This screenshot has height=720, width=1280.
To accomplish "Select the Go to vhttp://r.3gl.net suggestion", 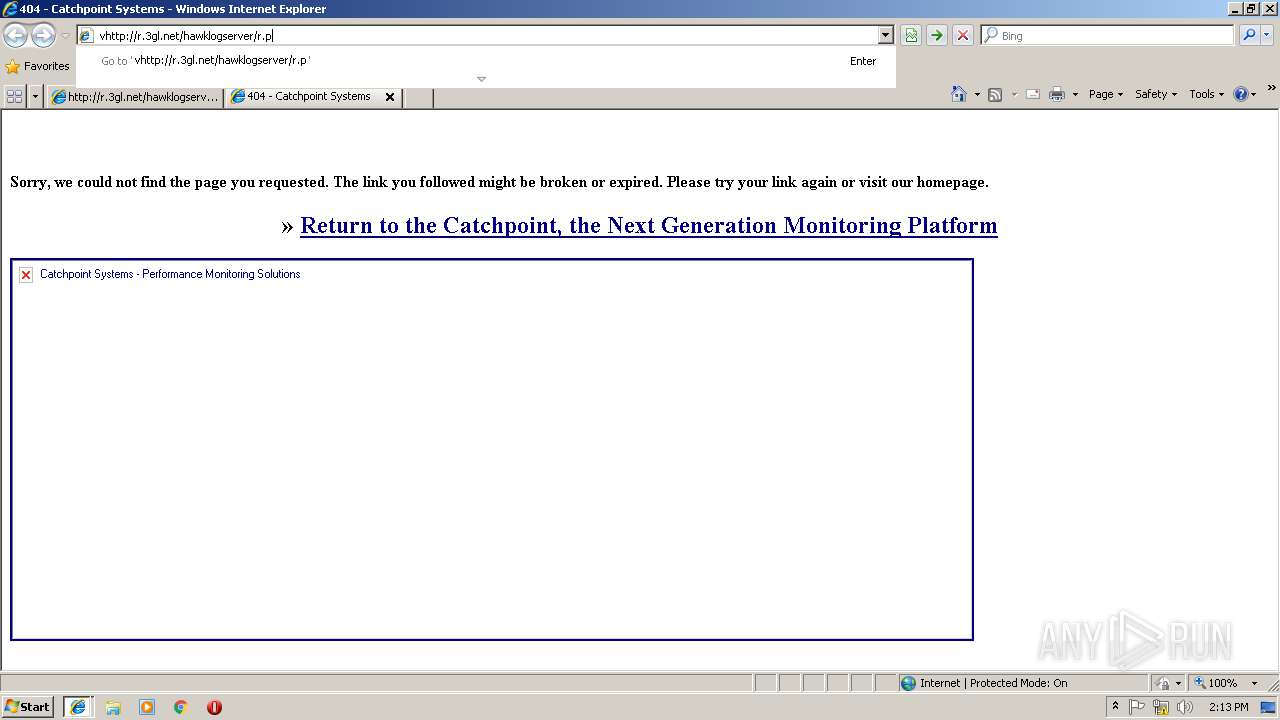I will point(487,61).
